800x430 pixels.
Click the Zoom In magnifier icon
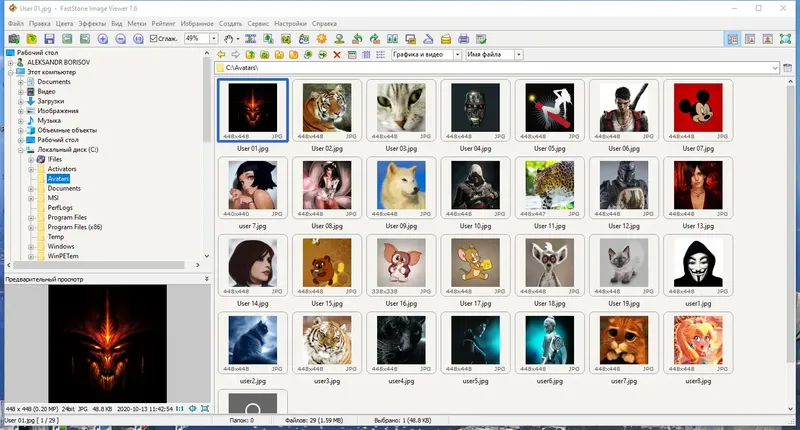point(104,38)
